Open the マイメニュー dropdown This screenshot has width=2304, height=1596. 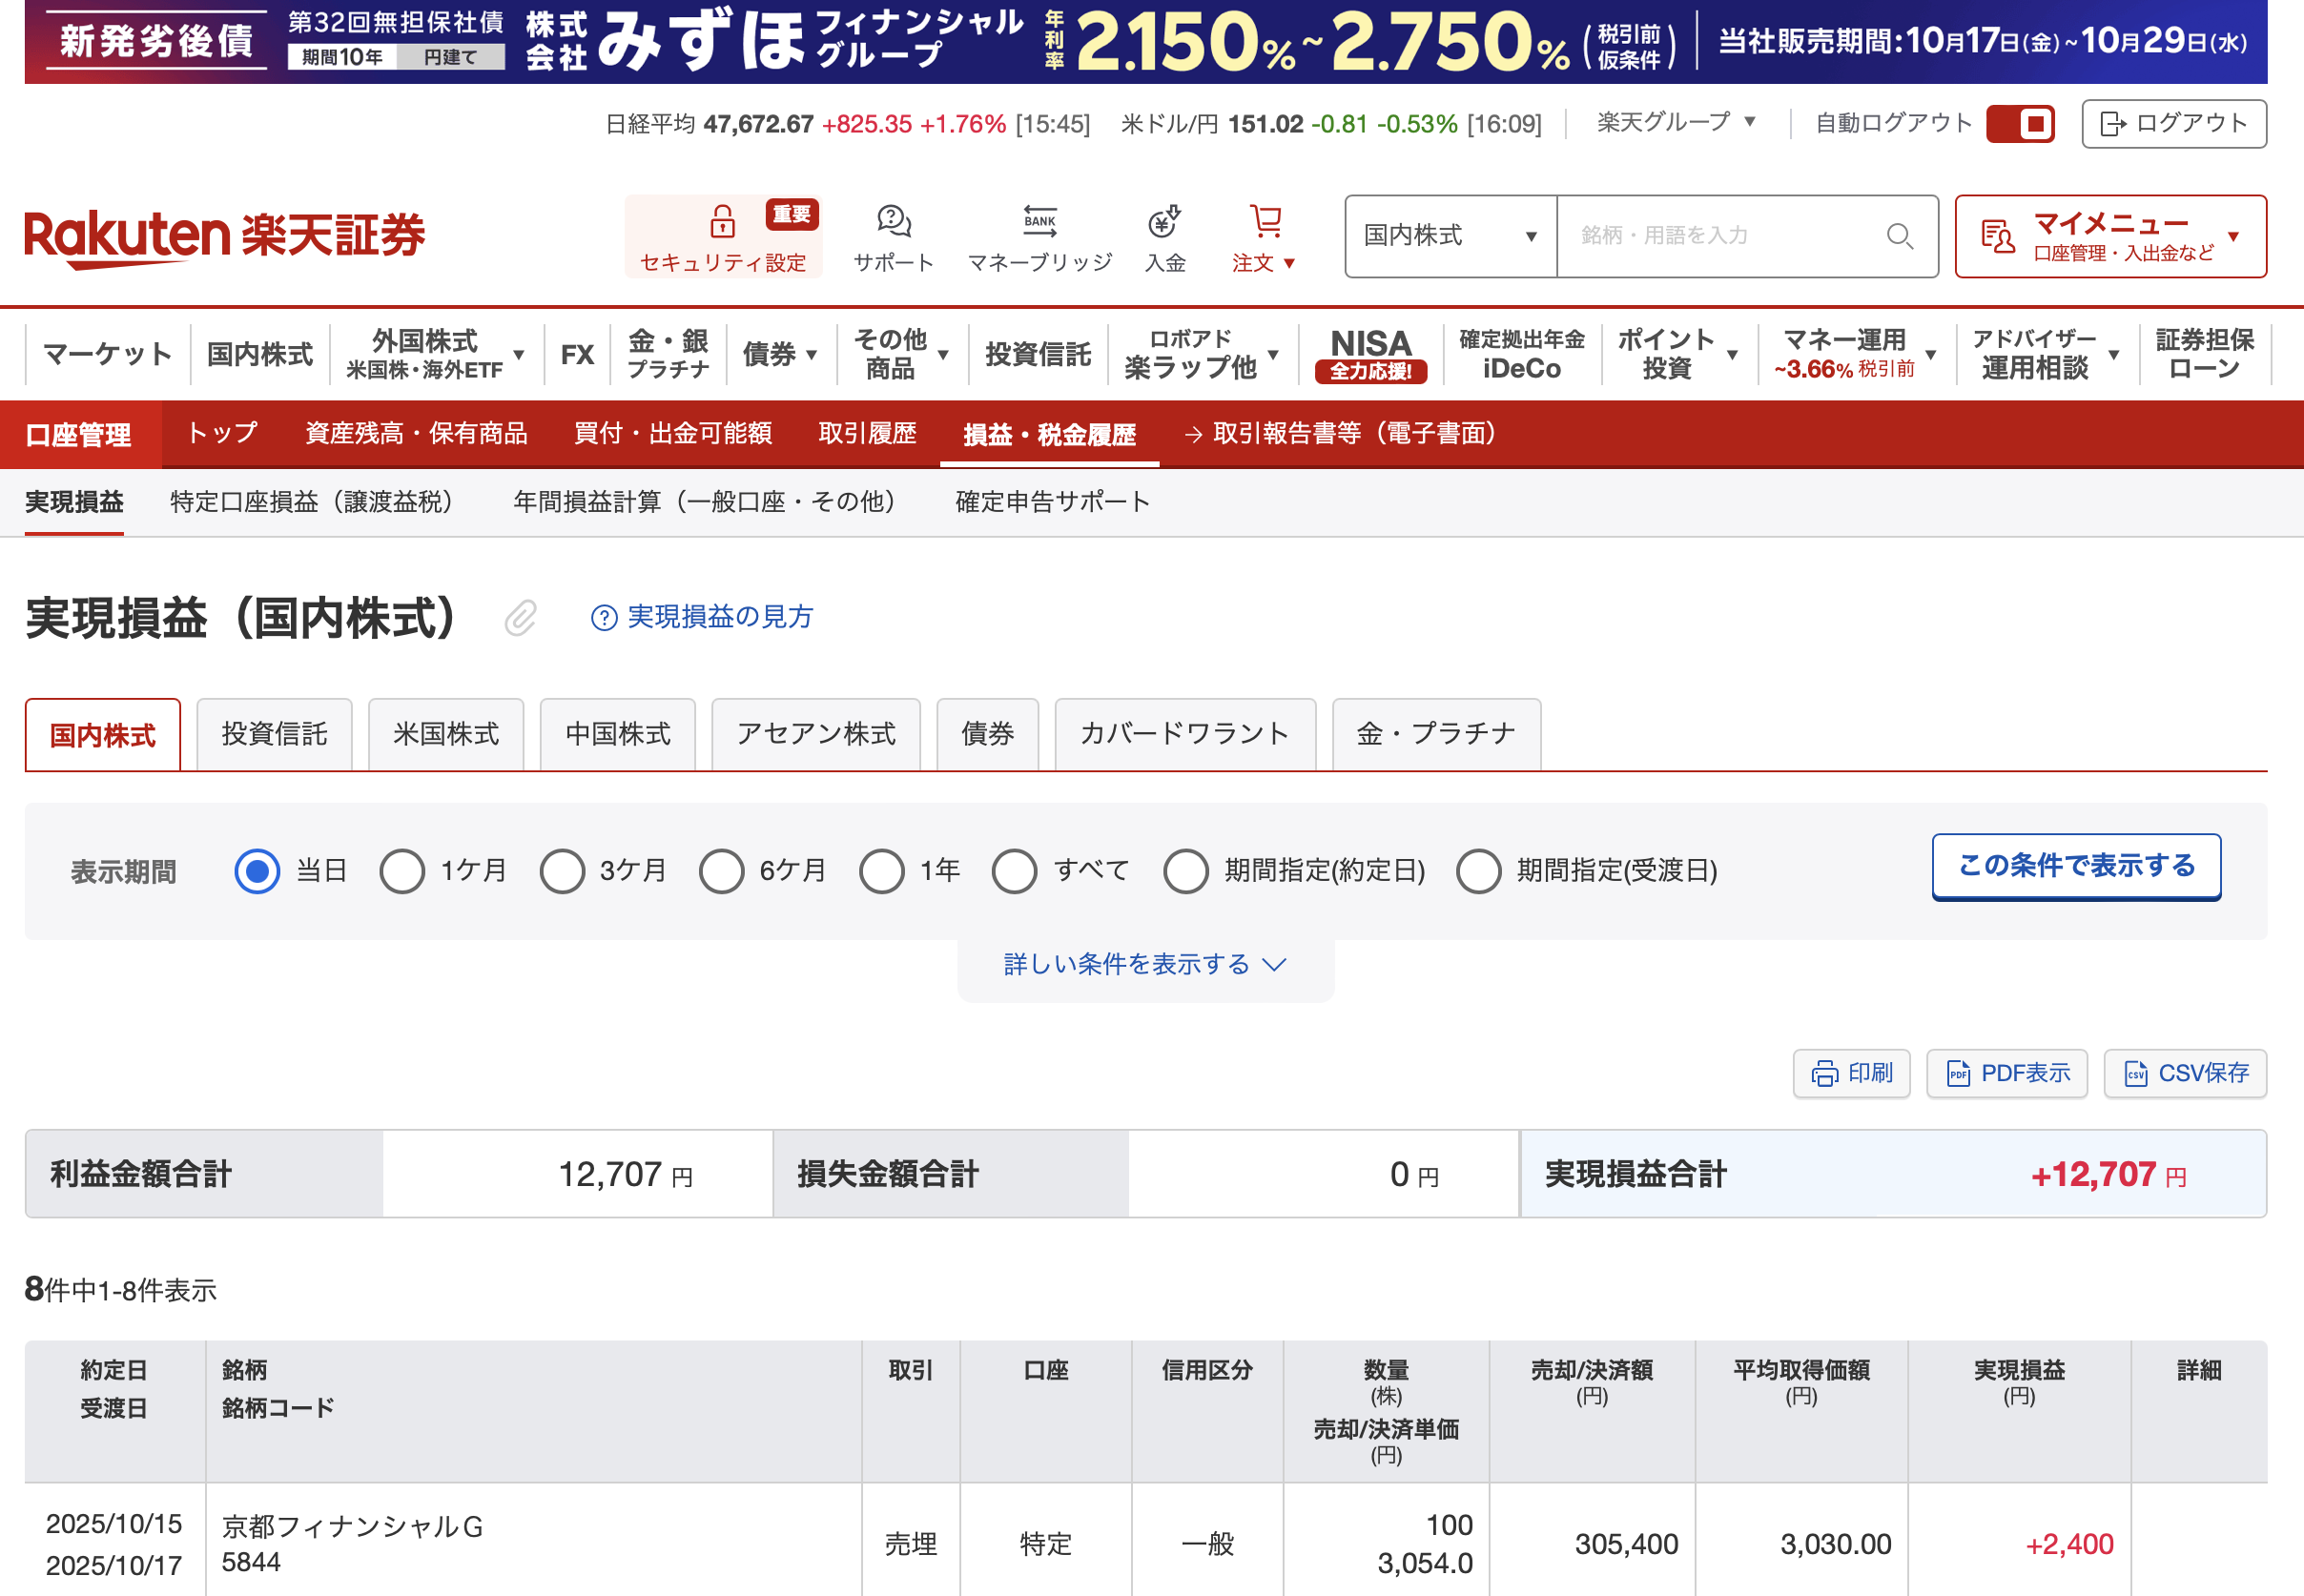(2110, 236)
